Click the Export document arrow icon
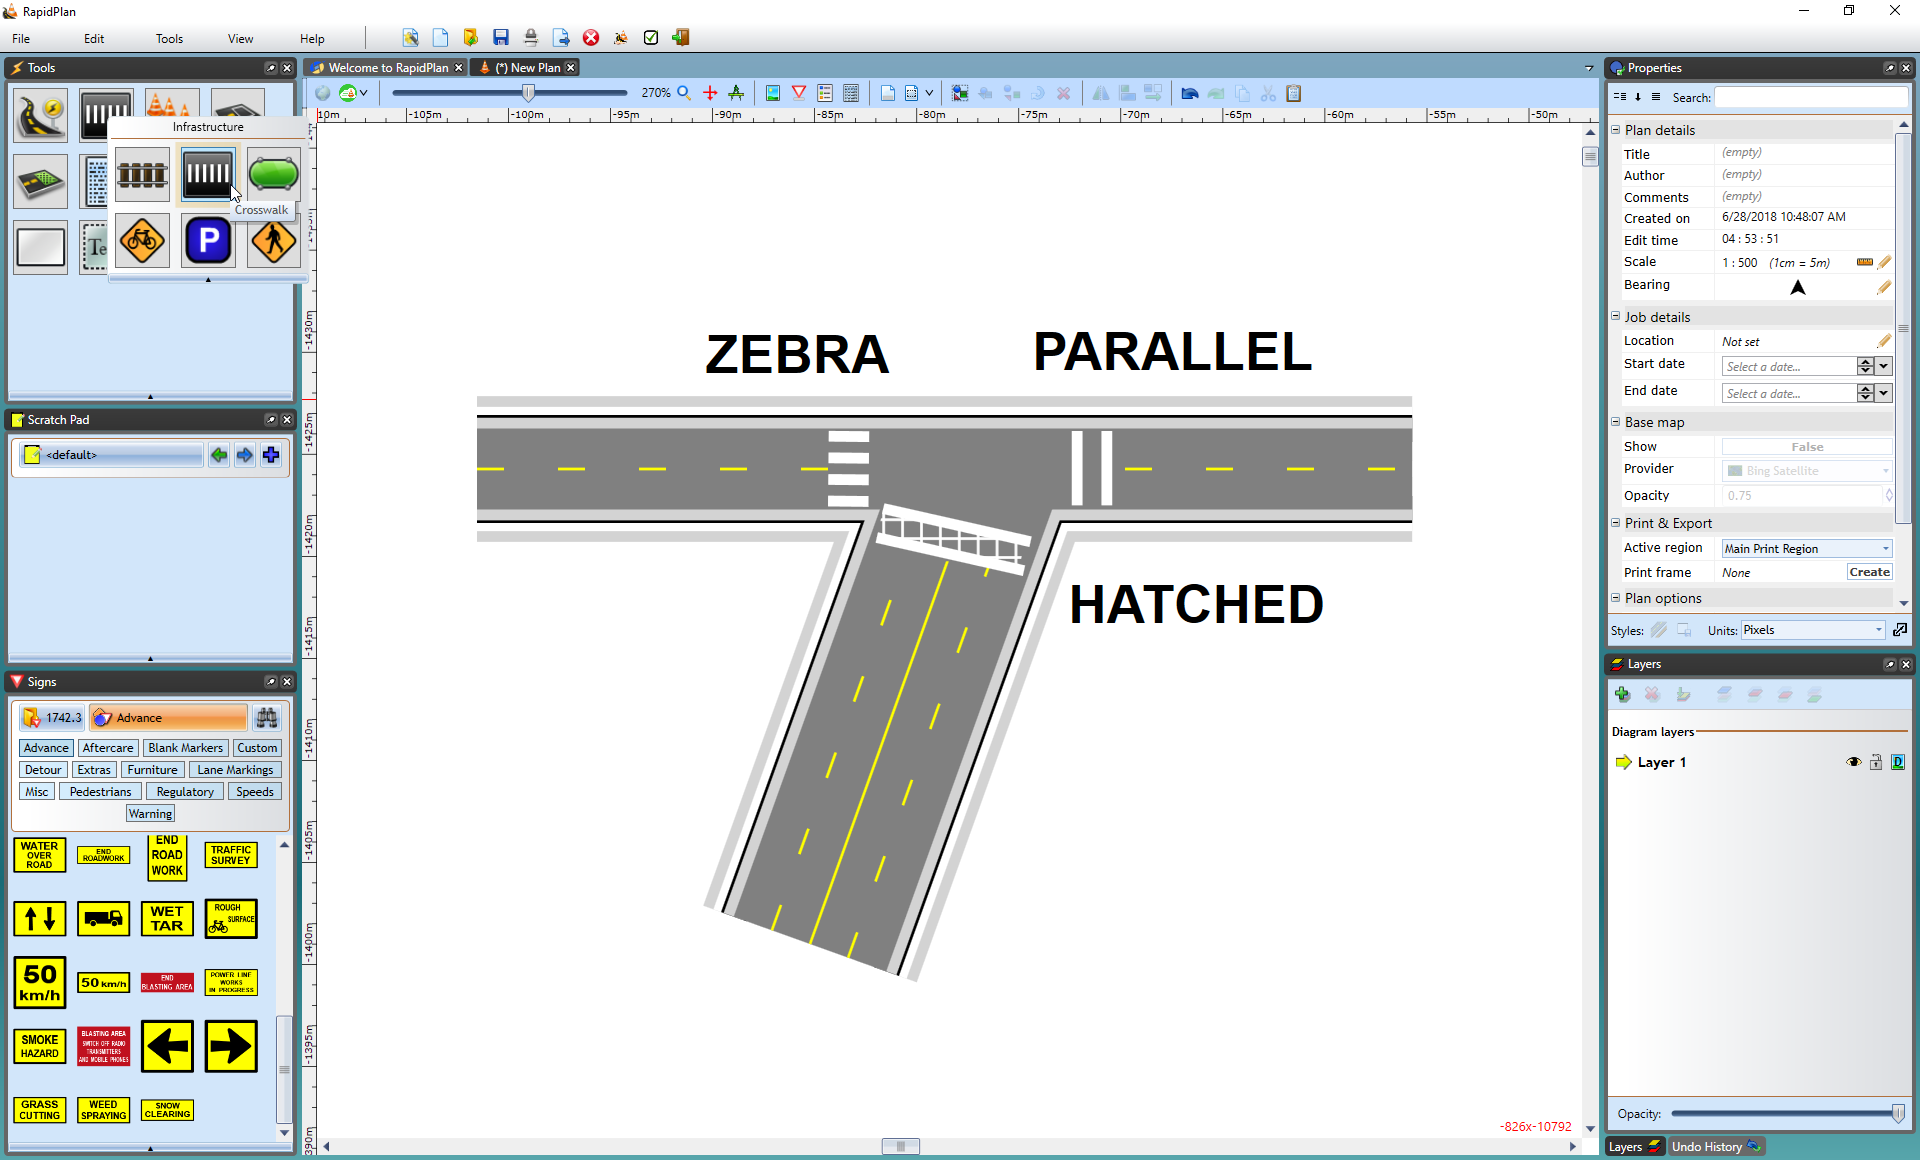This screenshot has width=1920, height=1160. point(561,38)
